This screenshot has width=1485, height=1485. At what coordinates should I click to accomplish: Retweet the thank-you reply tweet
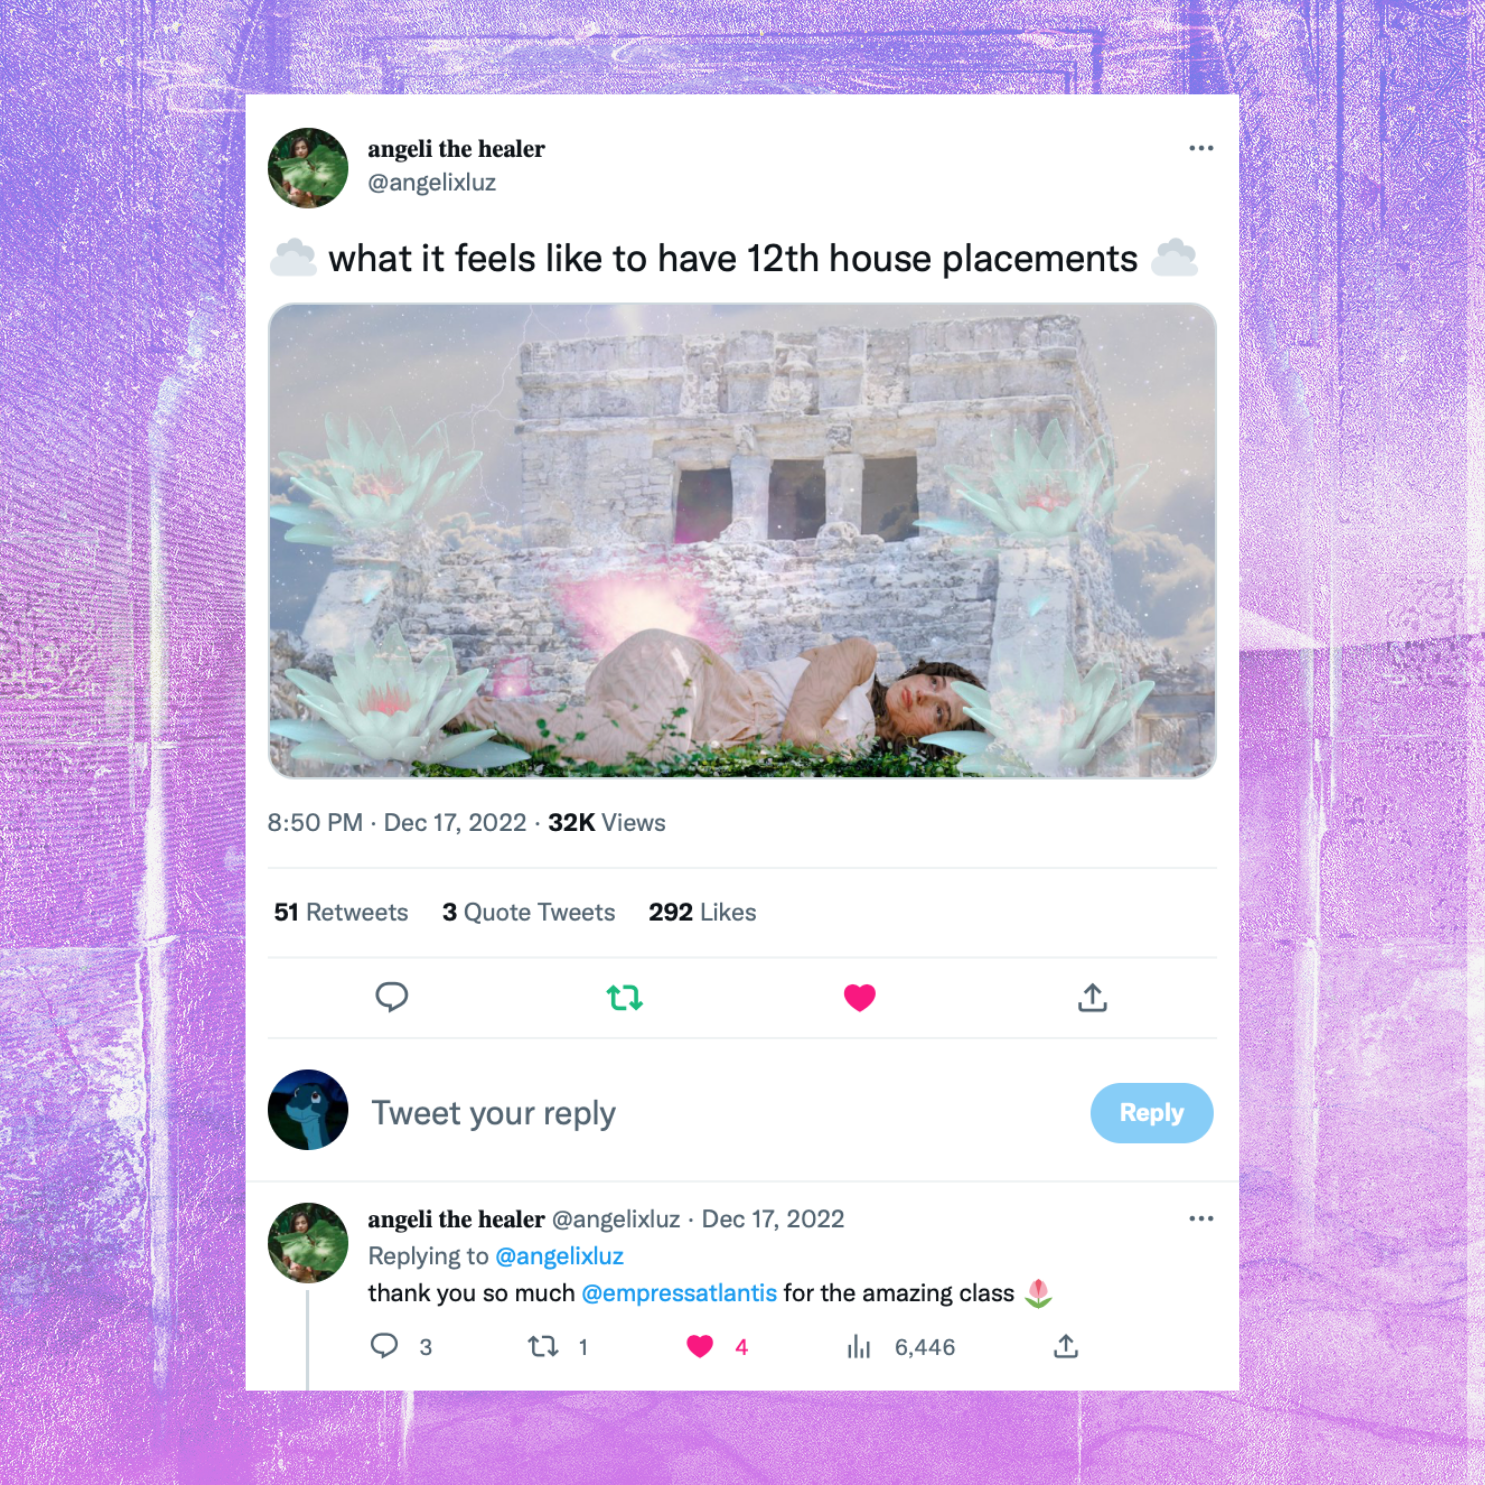(543, 1346)
